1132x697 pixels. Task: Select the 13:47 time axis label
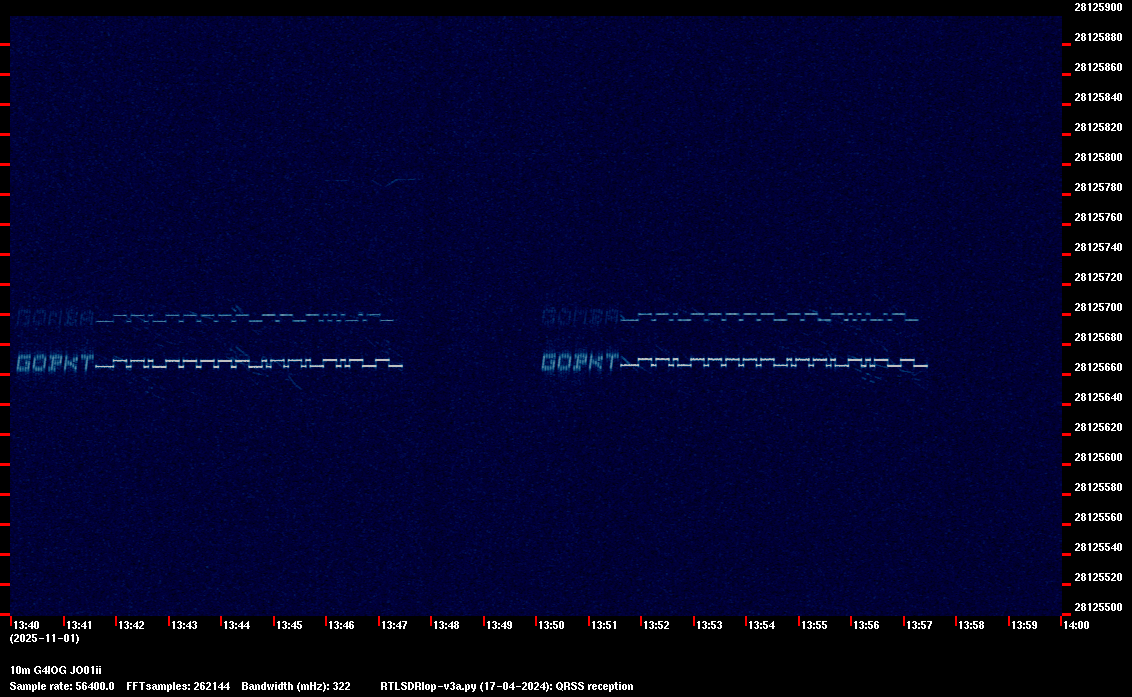[394, 625]
